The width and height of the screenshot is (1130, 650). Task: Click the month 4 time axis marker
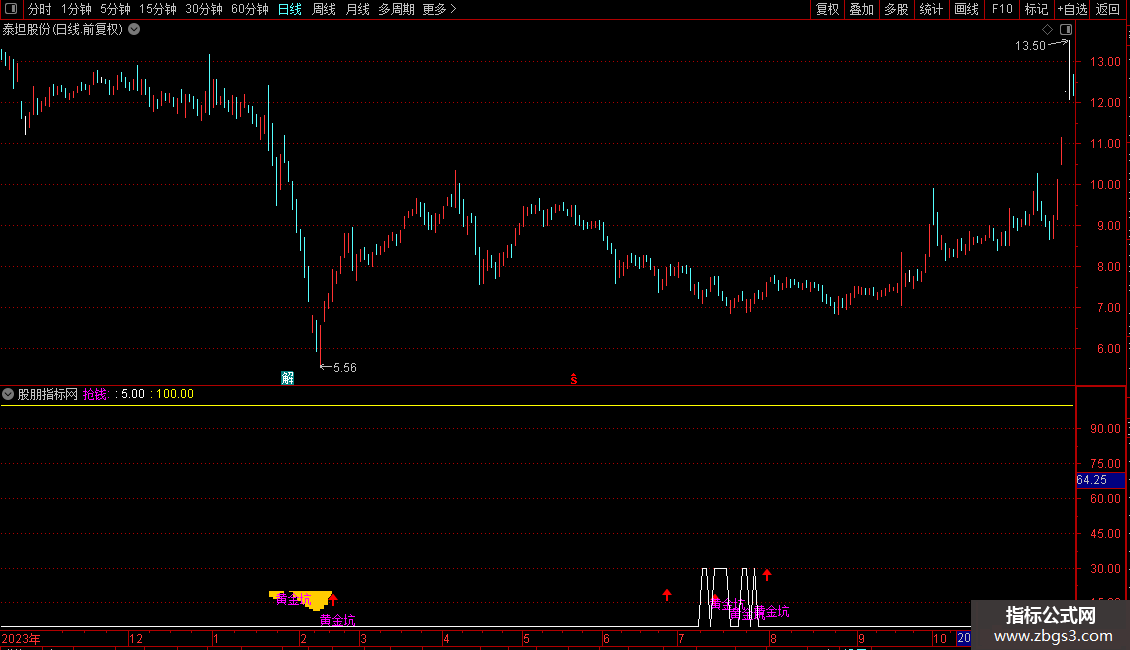pyautogui.click(x=446, y=638)
